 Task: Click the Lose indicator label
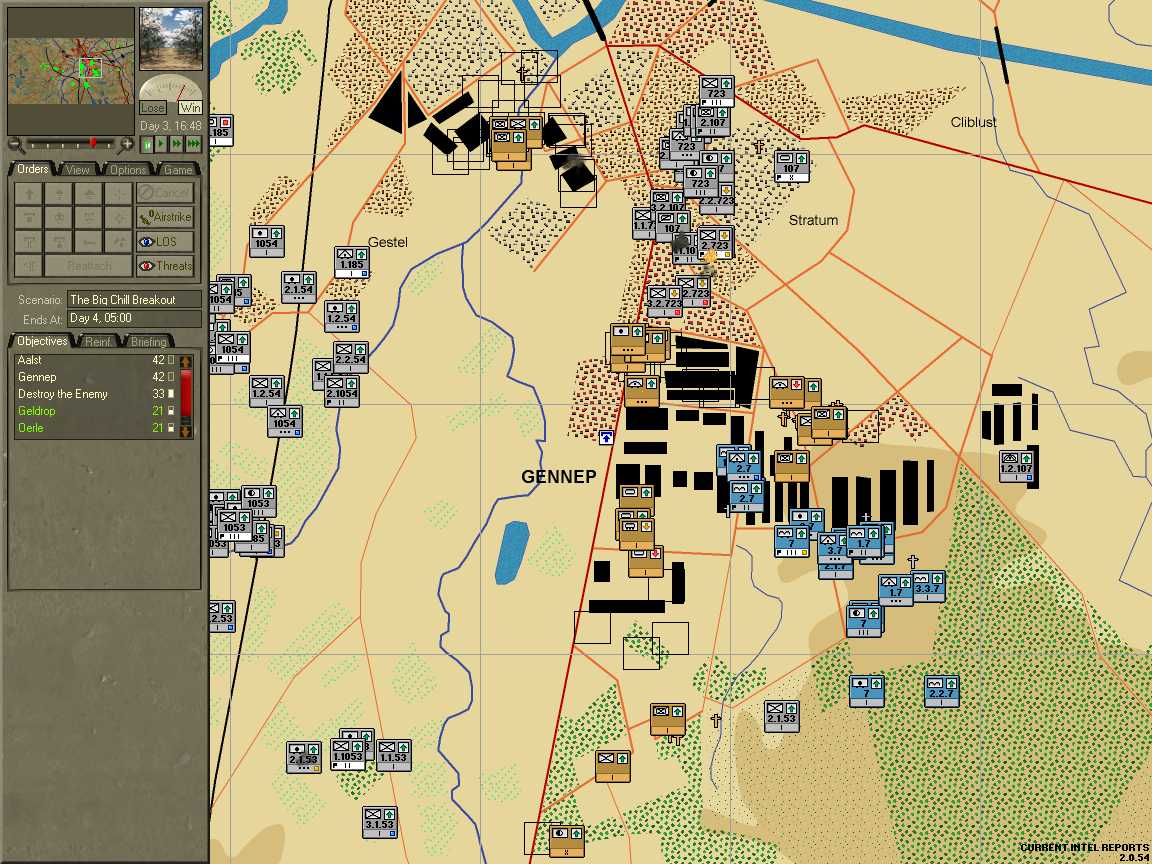152,107
